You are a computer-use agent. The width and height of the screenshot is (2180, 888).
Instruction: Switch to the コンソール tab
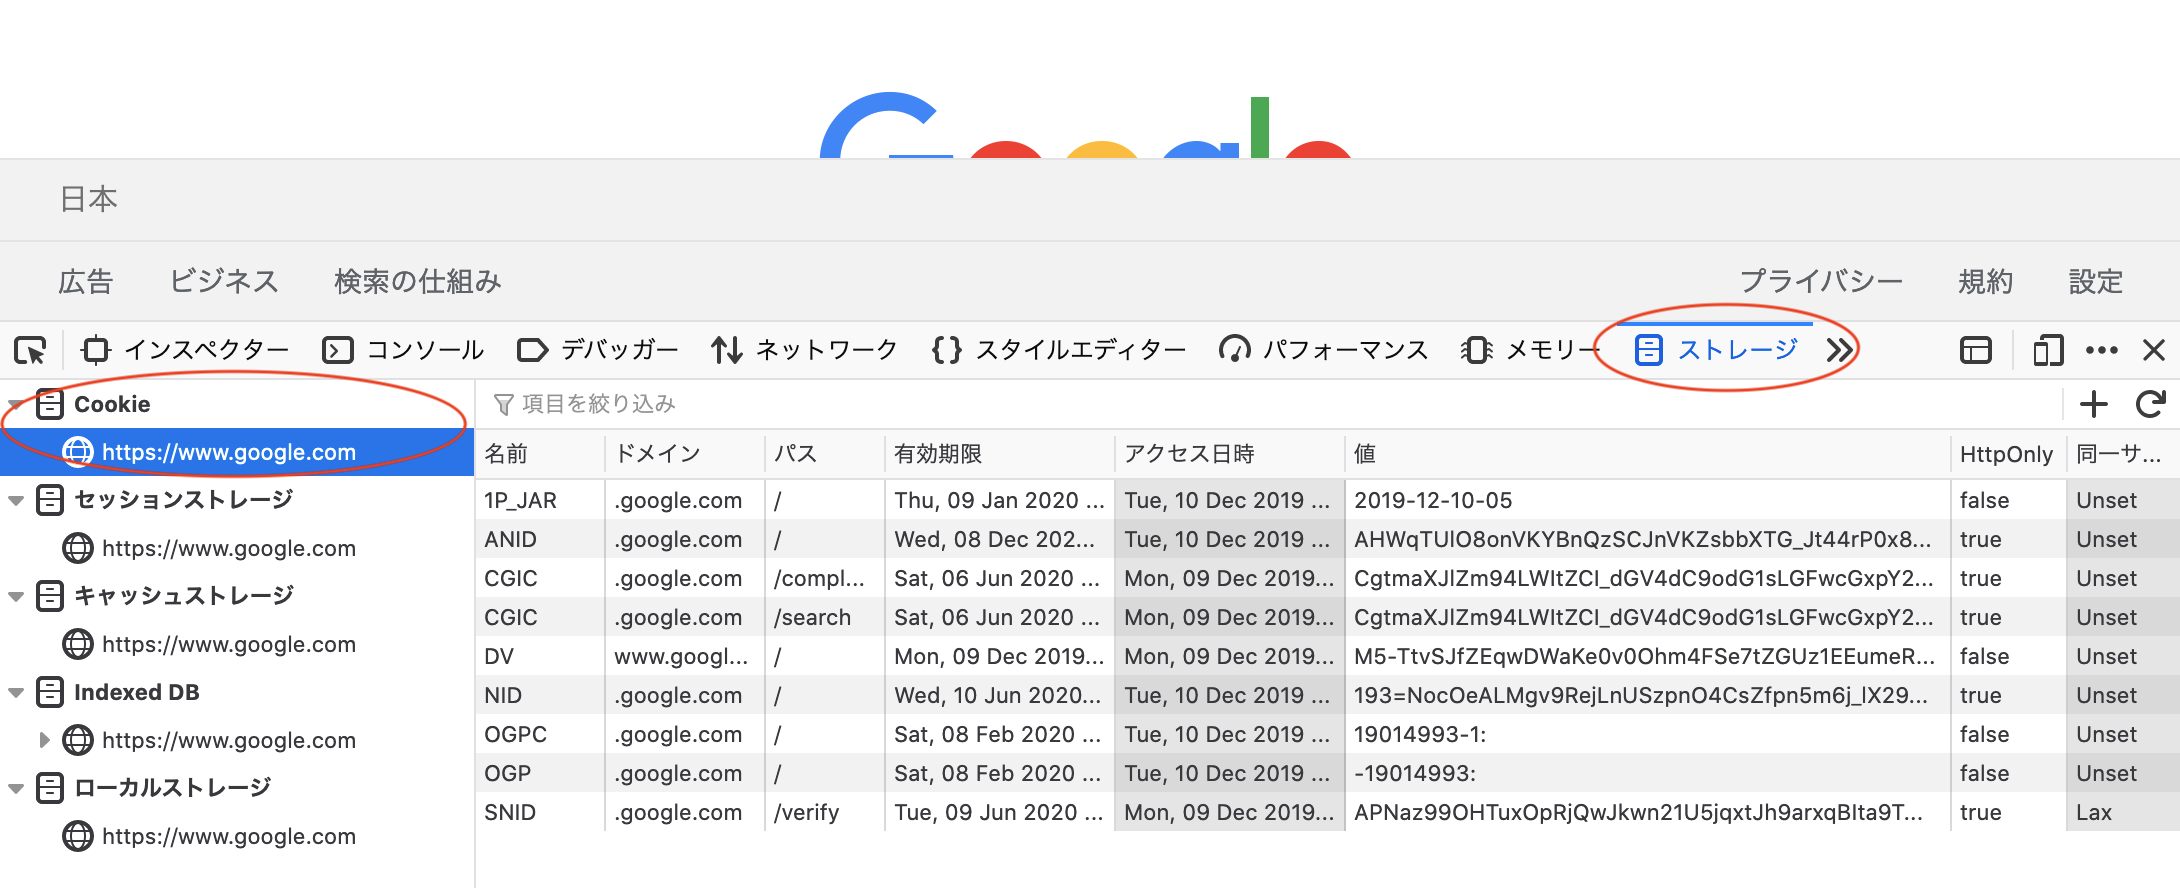pos(403,350)
